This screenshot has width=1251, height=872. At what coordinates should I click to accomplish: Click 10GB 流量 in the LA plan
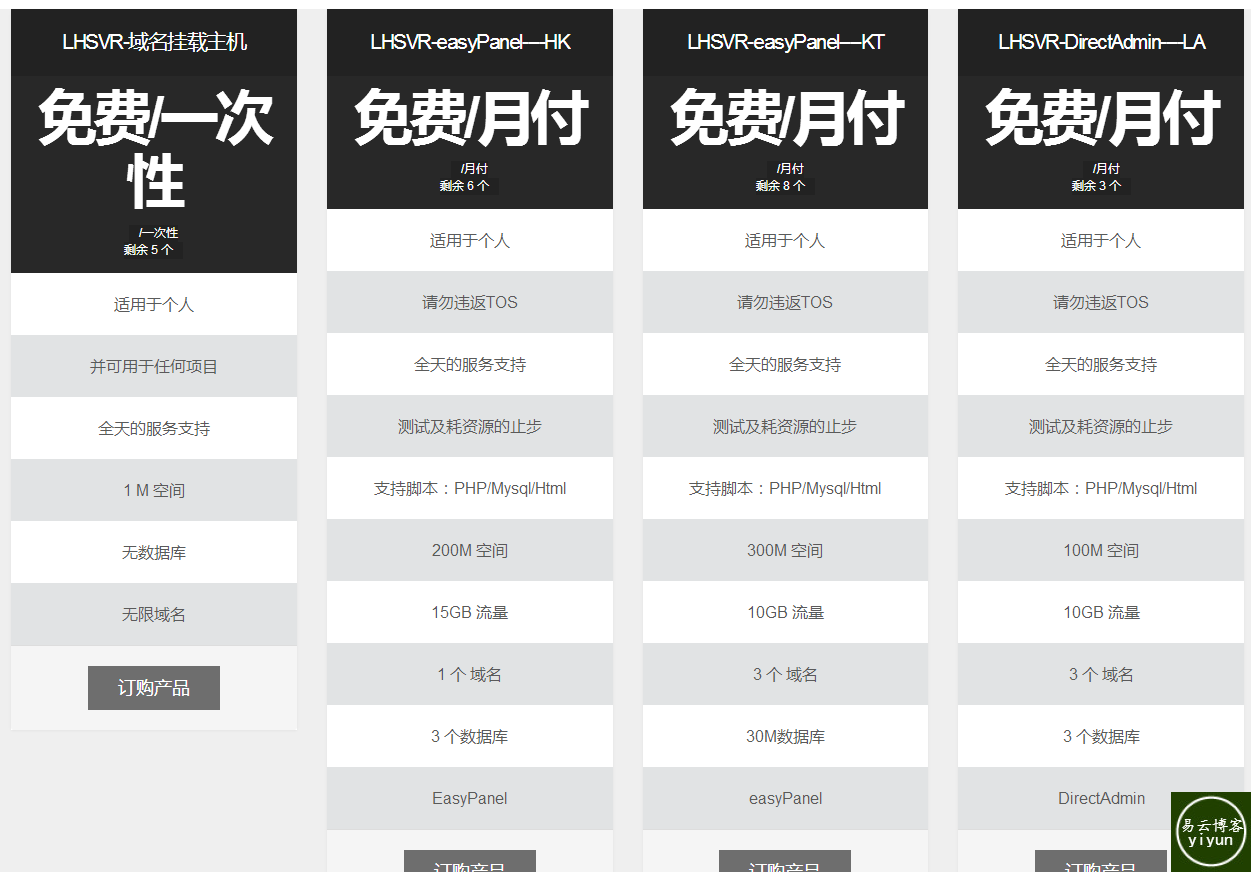(1101, 612)
